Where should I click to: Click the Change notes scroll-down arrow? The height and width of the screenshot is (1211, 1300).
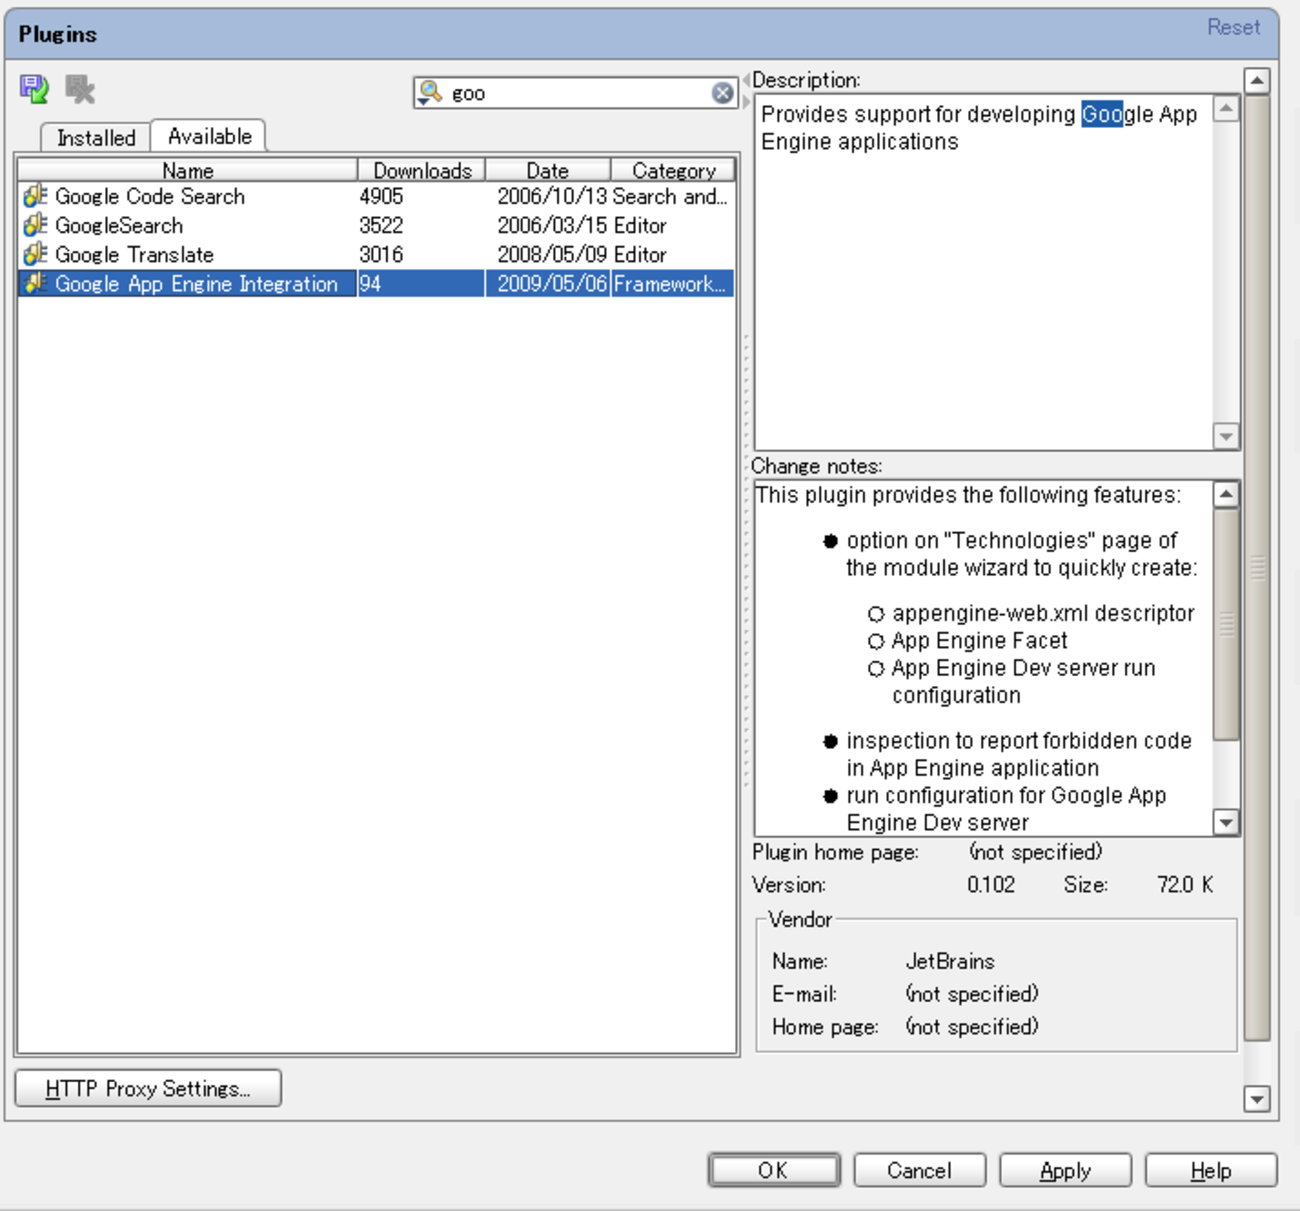click(x=1226, y=822)
